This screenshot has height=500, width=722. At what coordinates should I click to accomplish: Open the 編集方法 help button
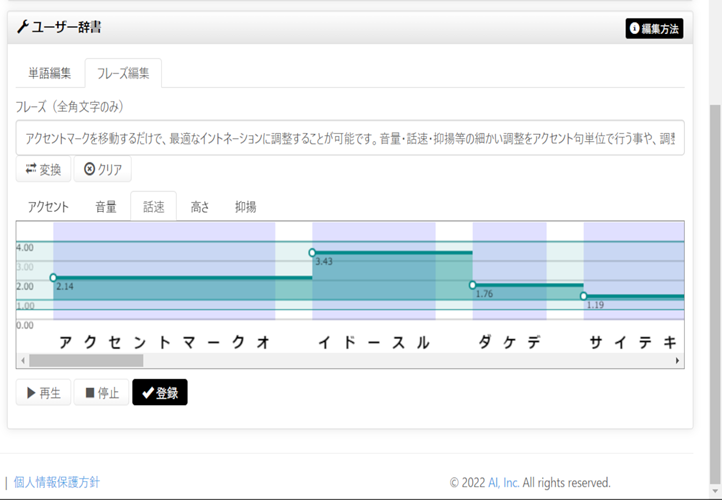pyautogui.click(x=654, y=29)
